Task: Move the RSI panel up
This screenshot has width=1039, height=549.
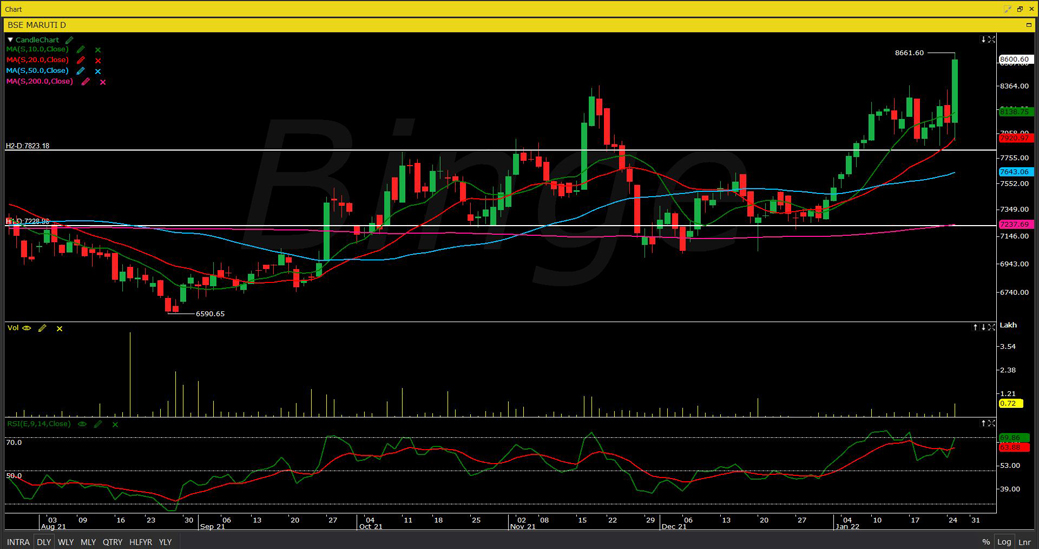Action: pos(983,423)
